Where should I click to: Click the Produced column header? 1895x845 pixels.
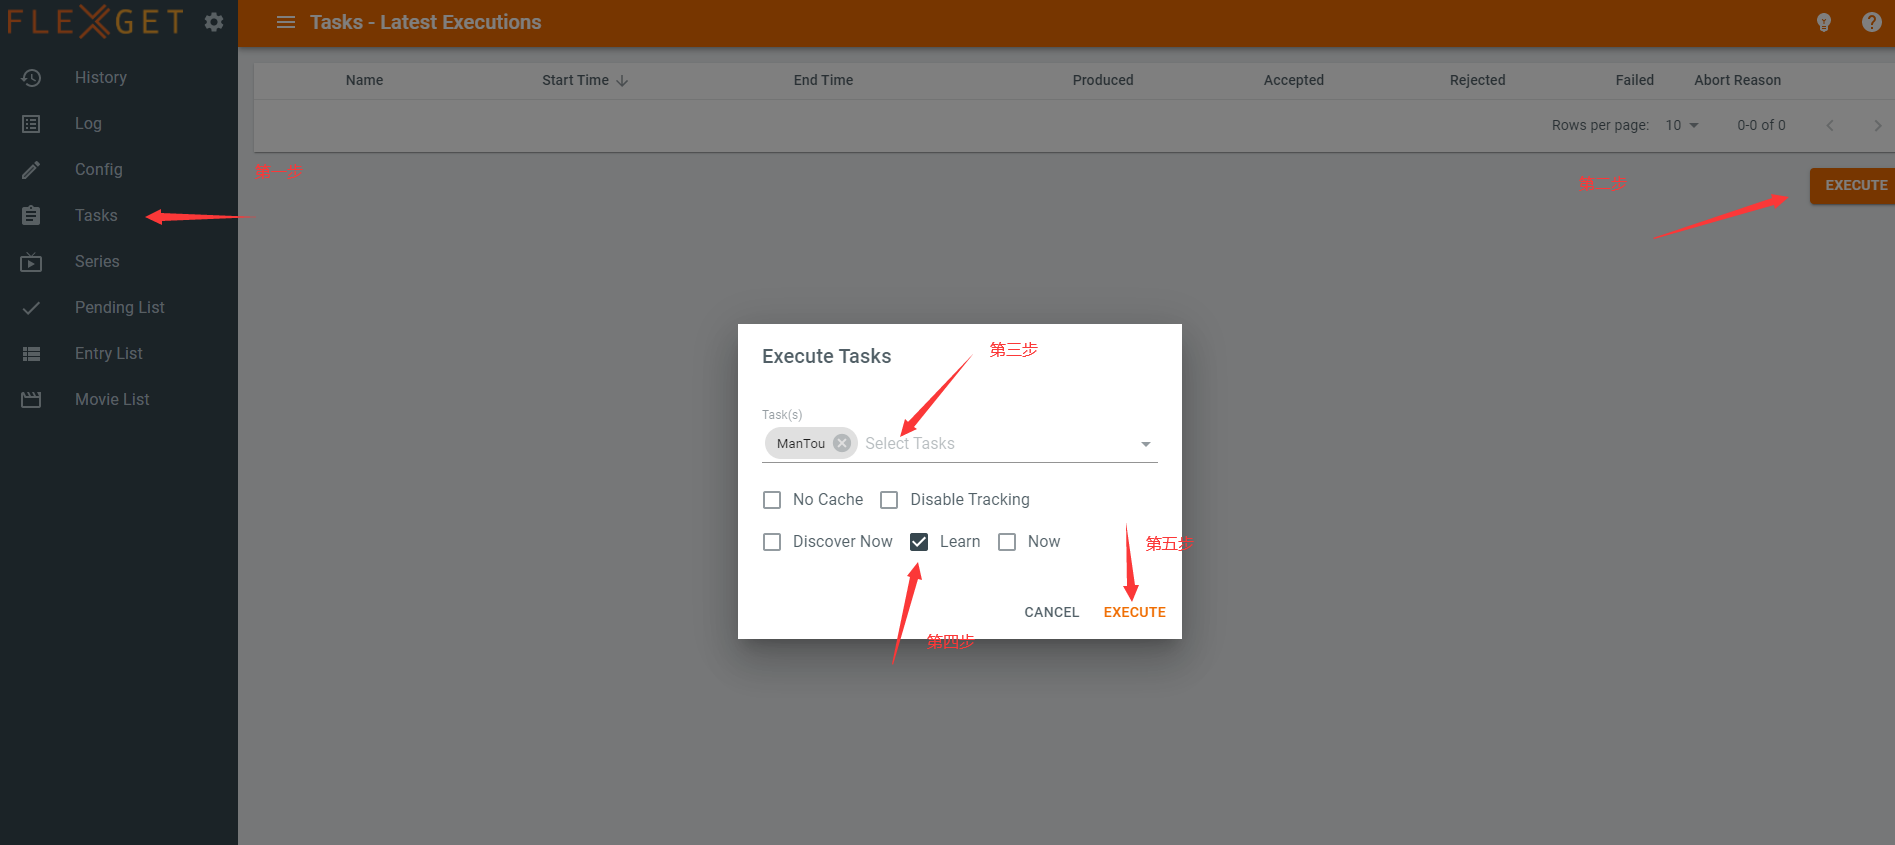click(1103, 80)
